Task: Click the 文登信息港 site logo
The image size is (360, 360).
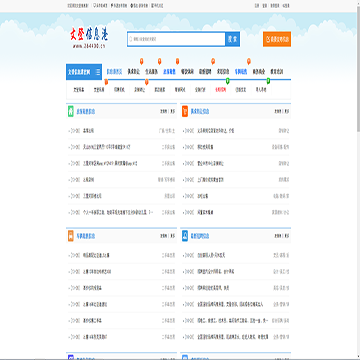Action: tap(89, 38)
